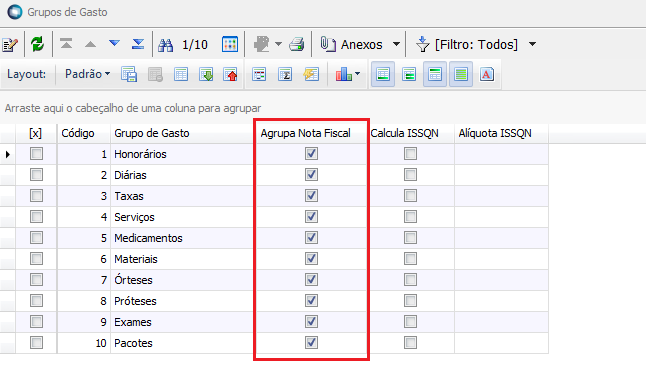
Task: Sort by Código column header
Action: (x=84, y=134)
